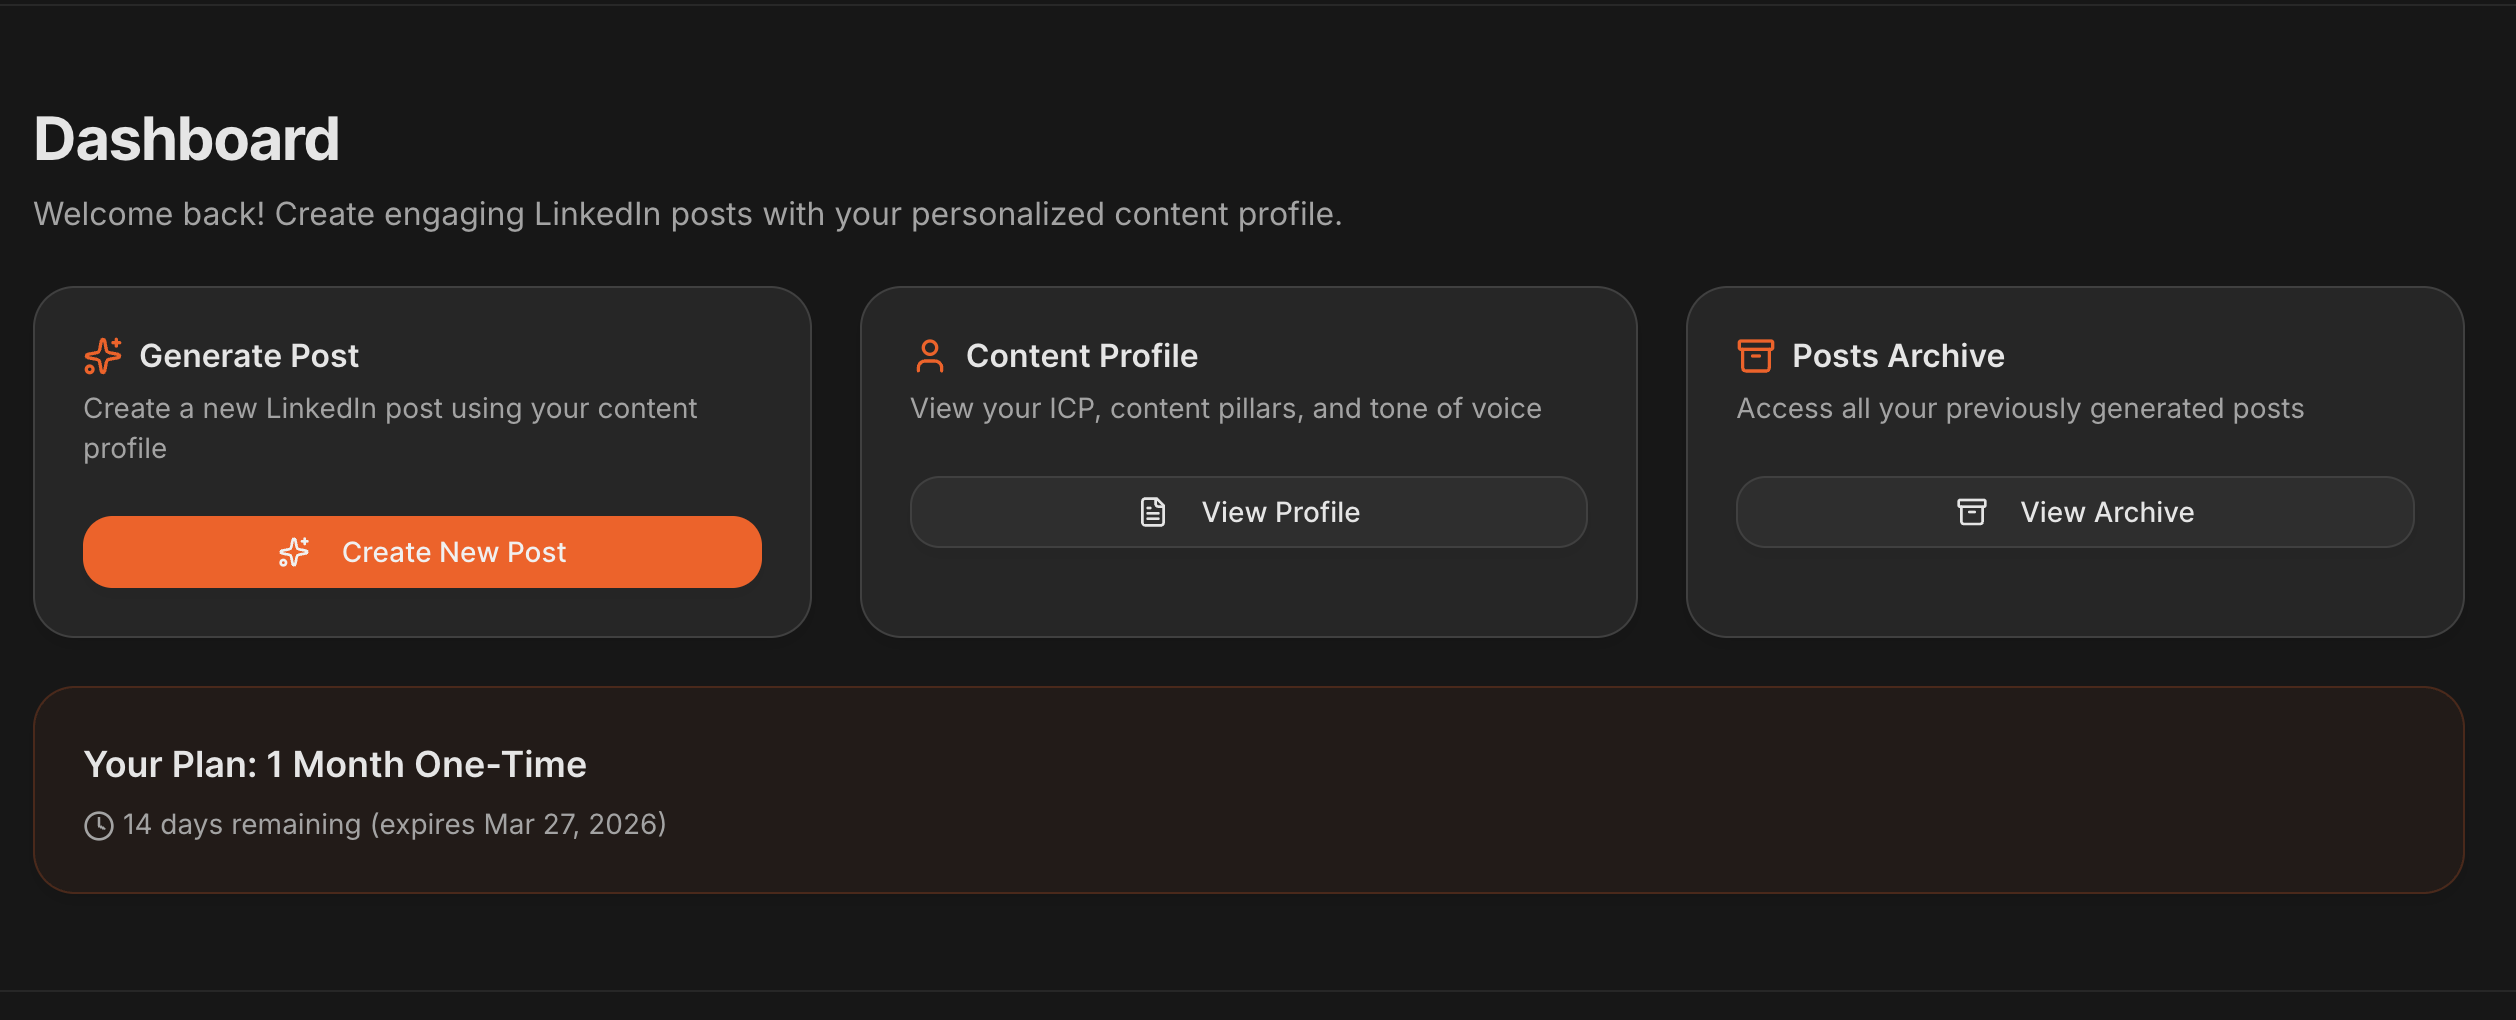Select the Generate Post card heading
2516x1020 pixels.
[x=249, y=356]
